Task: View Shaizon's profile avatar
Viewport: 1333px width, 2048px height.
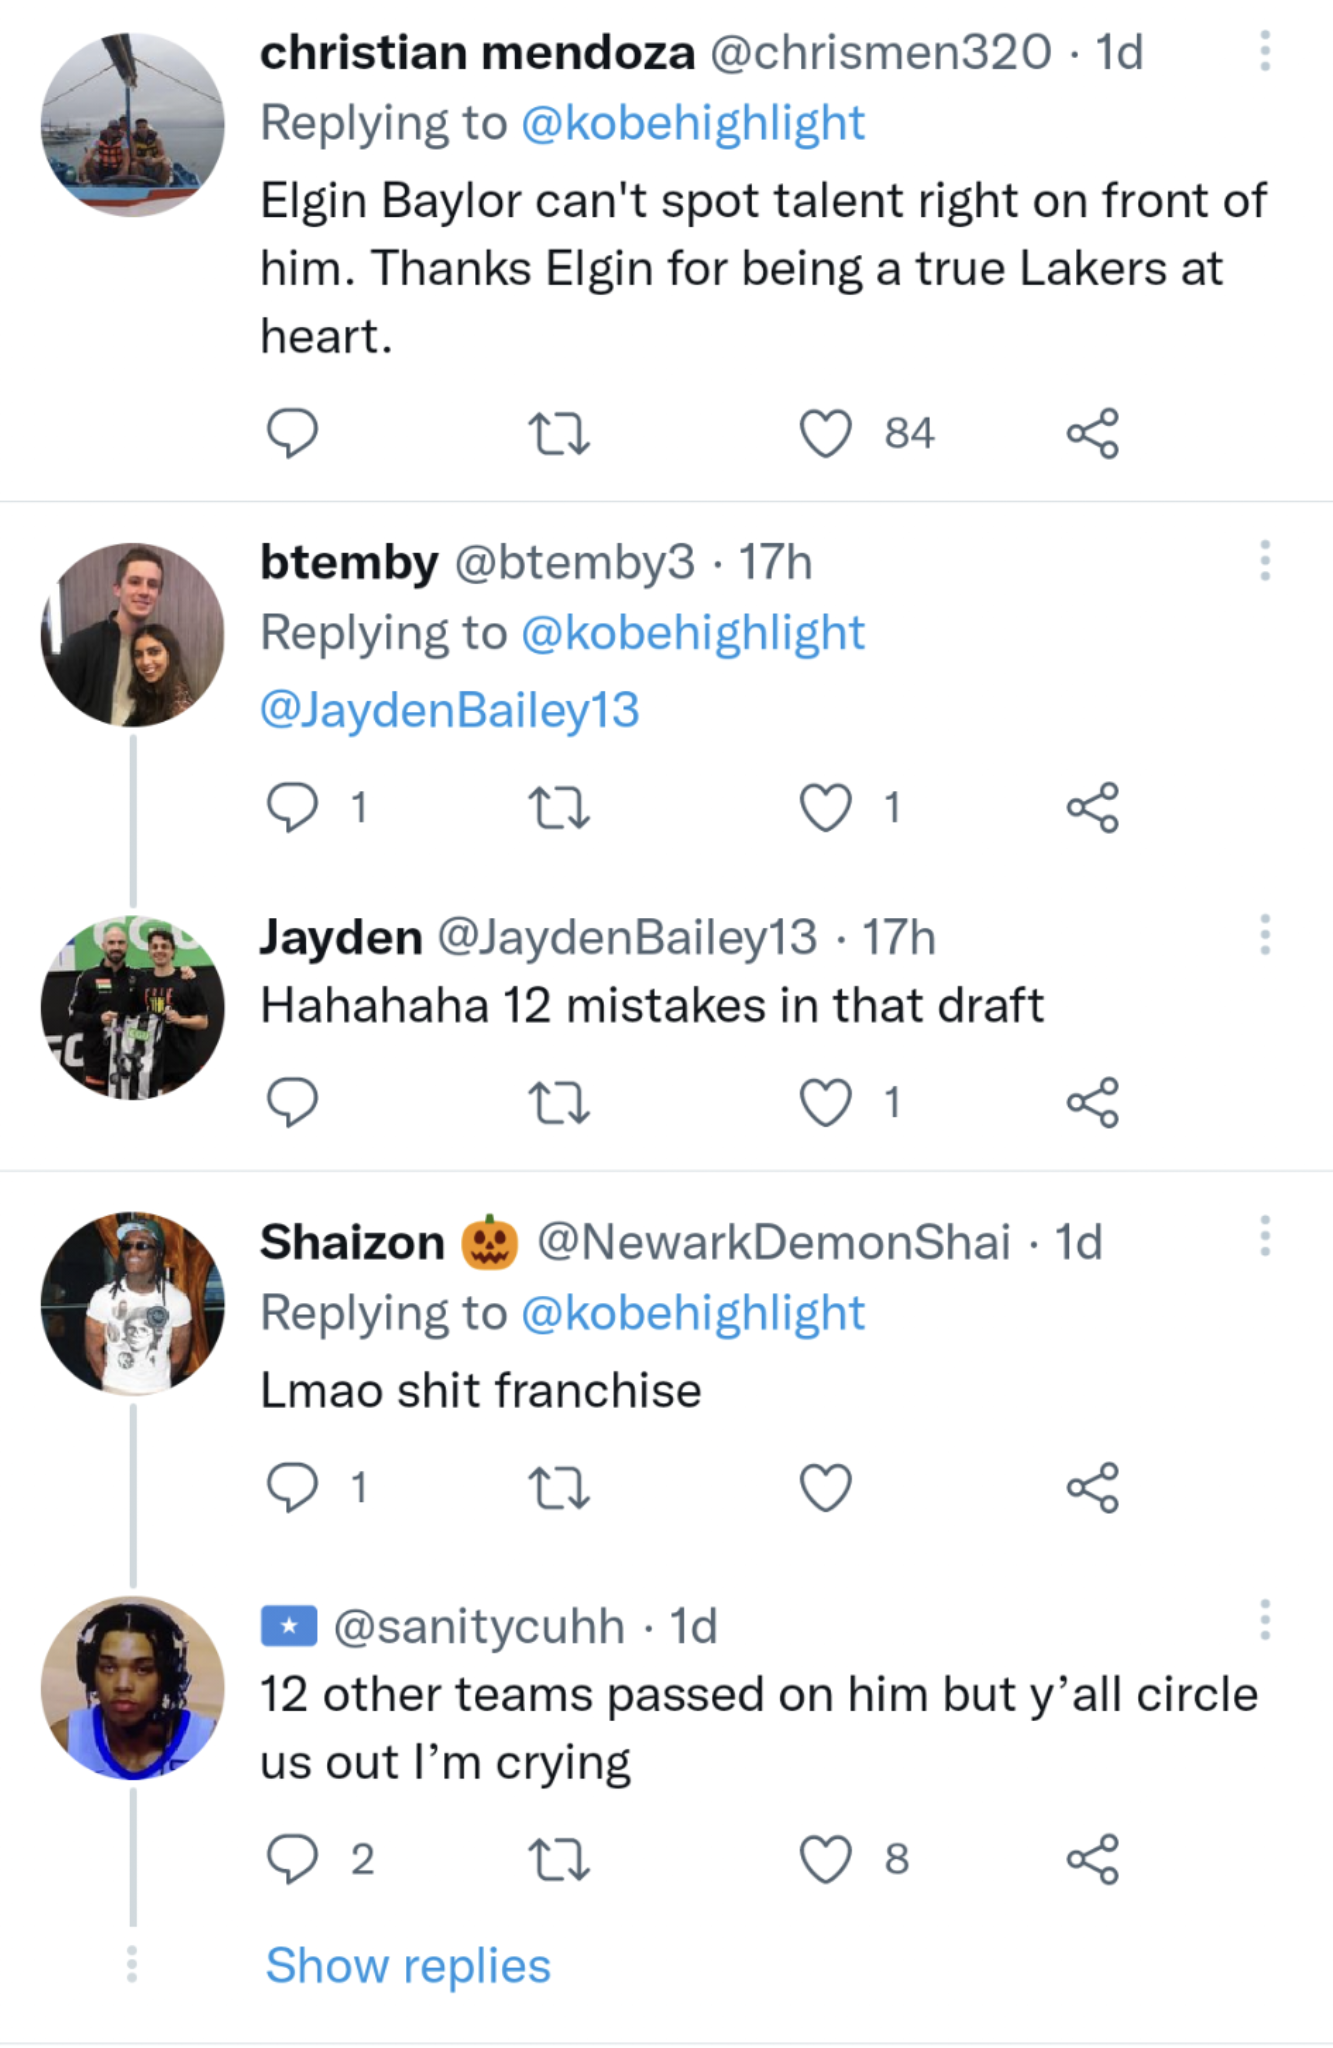Action: (132, 1304)
